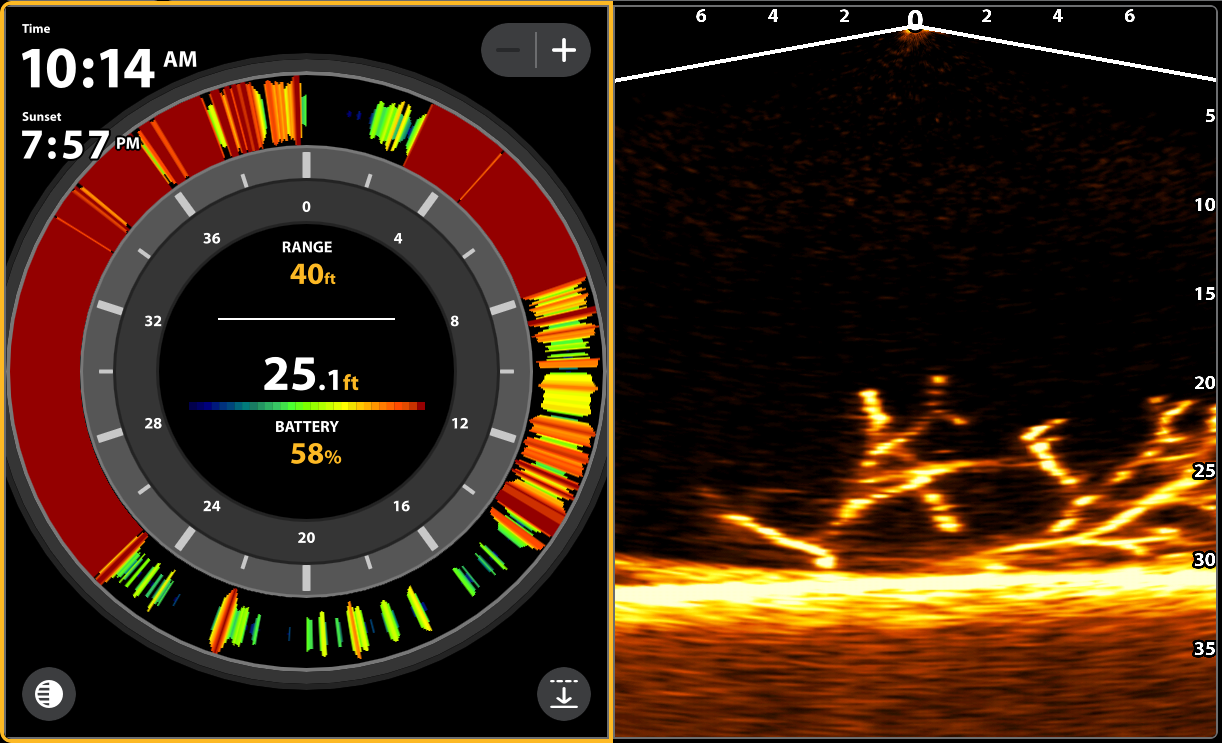Click the 0 mark on flasher dial
The height and width of the screenshot is (743, 1222).
[x=306, y=207]
